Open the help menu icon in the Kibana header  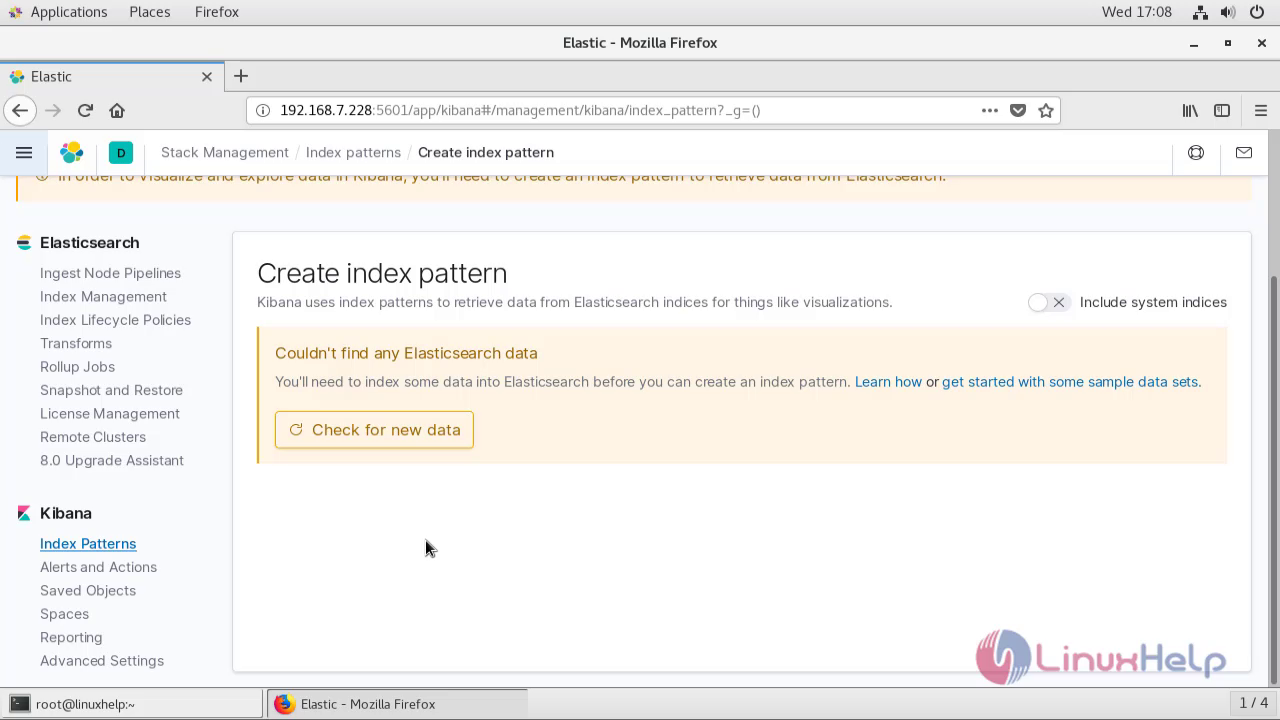click(x=1196, y=153)
